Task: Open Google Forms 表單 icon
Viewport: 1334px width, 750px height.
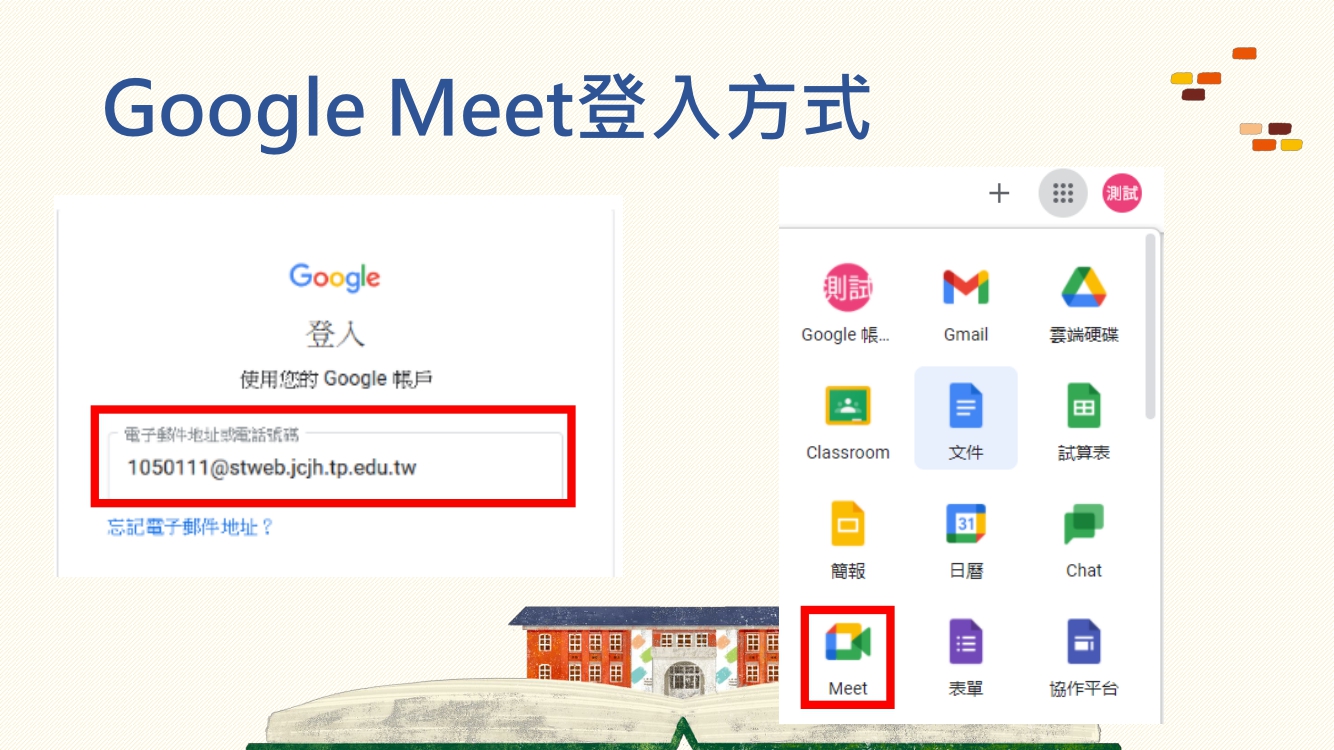Action: tap(966, 657)
